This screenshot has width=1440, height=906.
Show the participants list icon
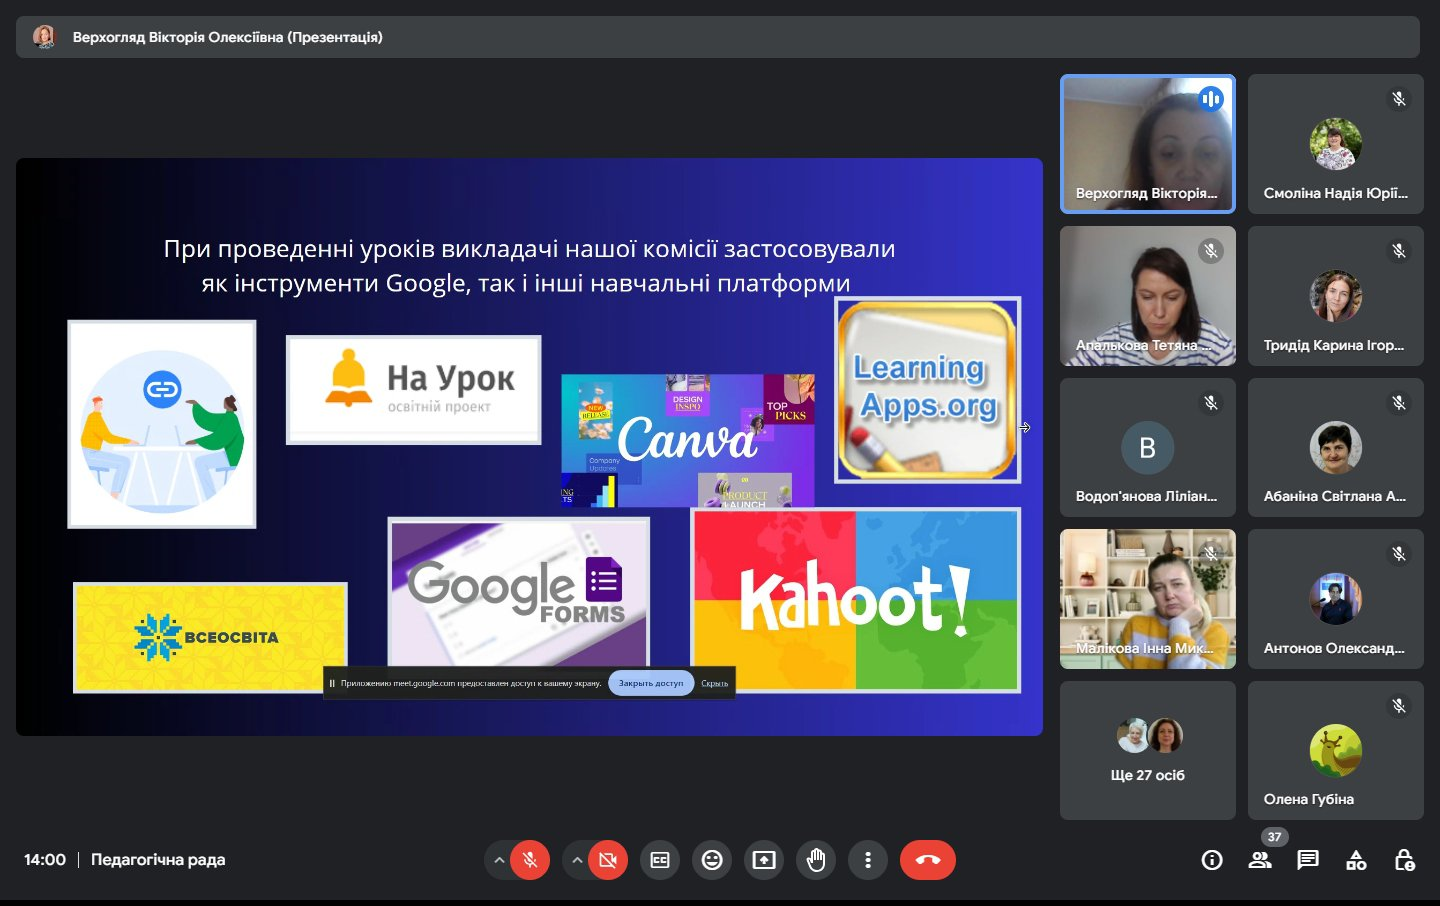pos(1260,860)
